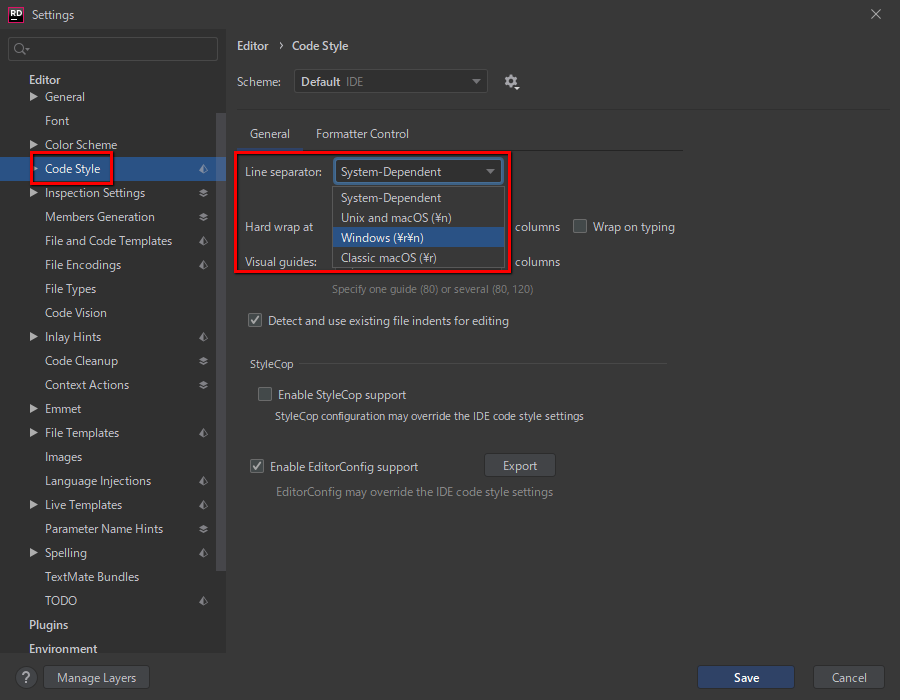Image resolution: width=900 pixels, height=700 pixels.
Task: Click layer icon beside Inlay Hints
Action: [203, 337]
